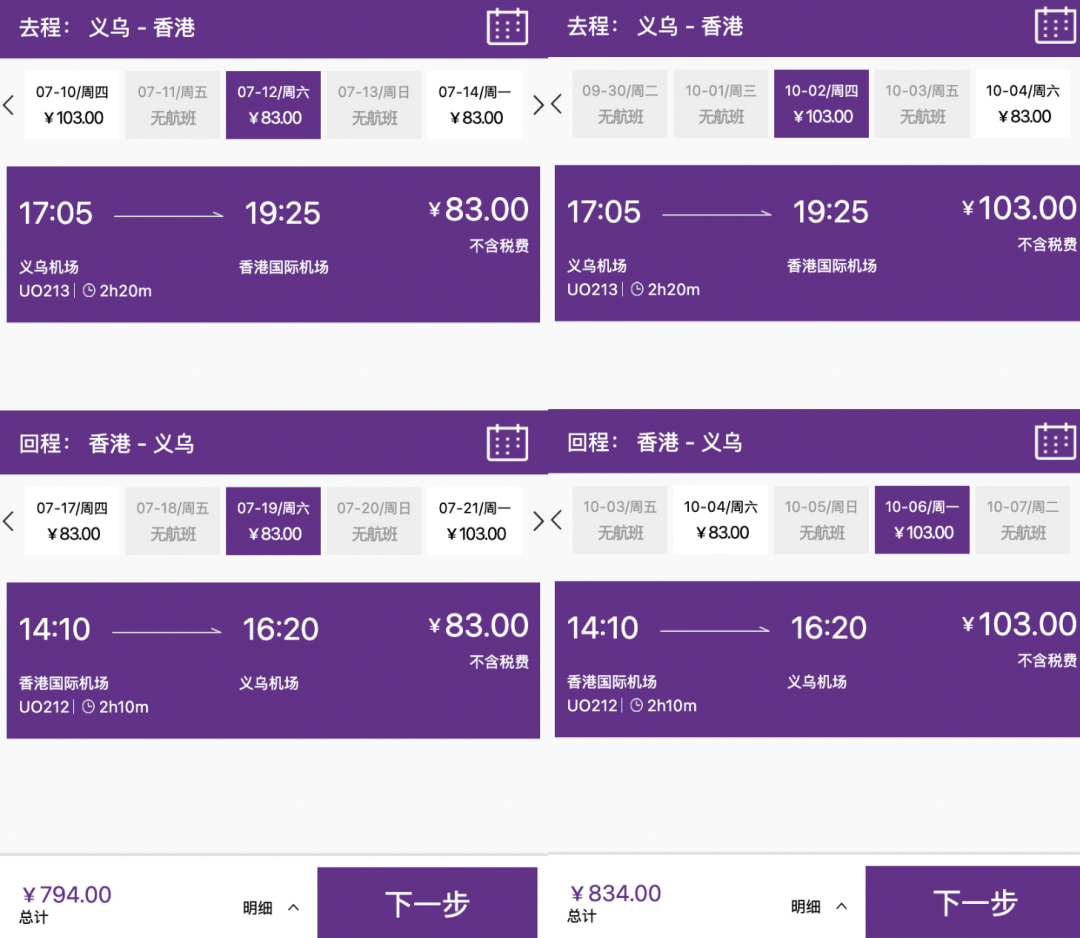The width and height of the screenshot is (1080, 938).
Task: Show next dates after 07-14
Action: tap(539, 105)
